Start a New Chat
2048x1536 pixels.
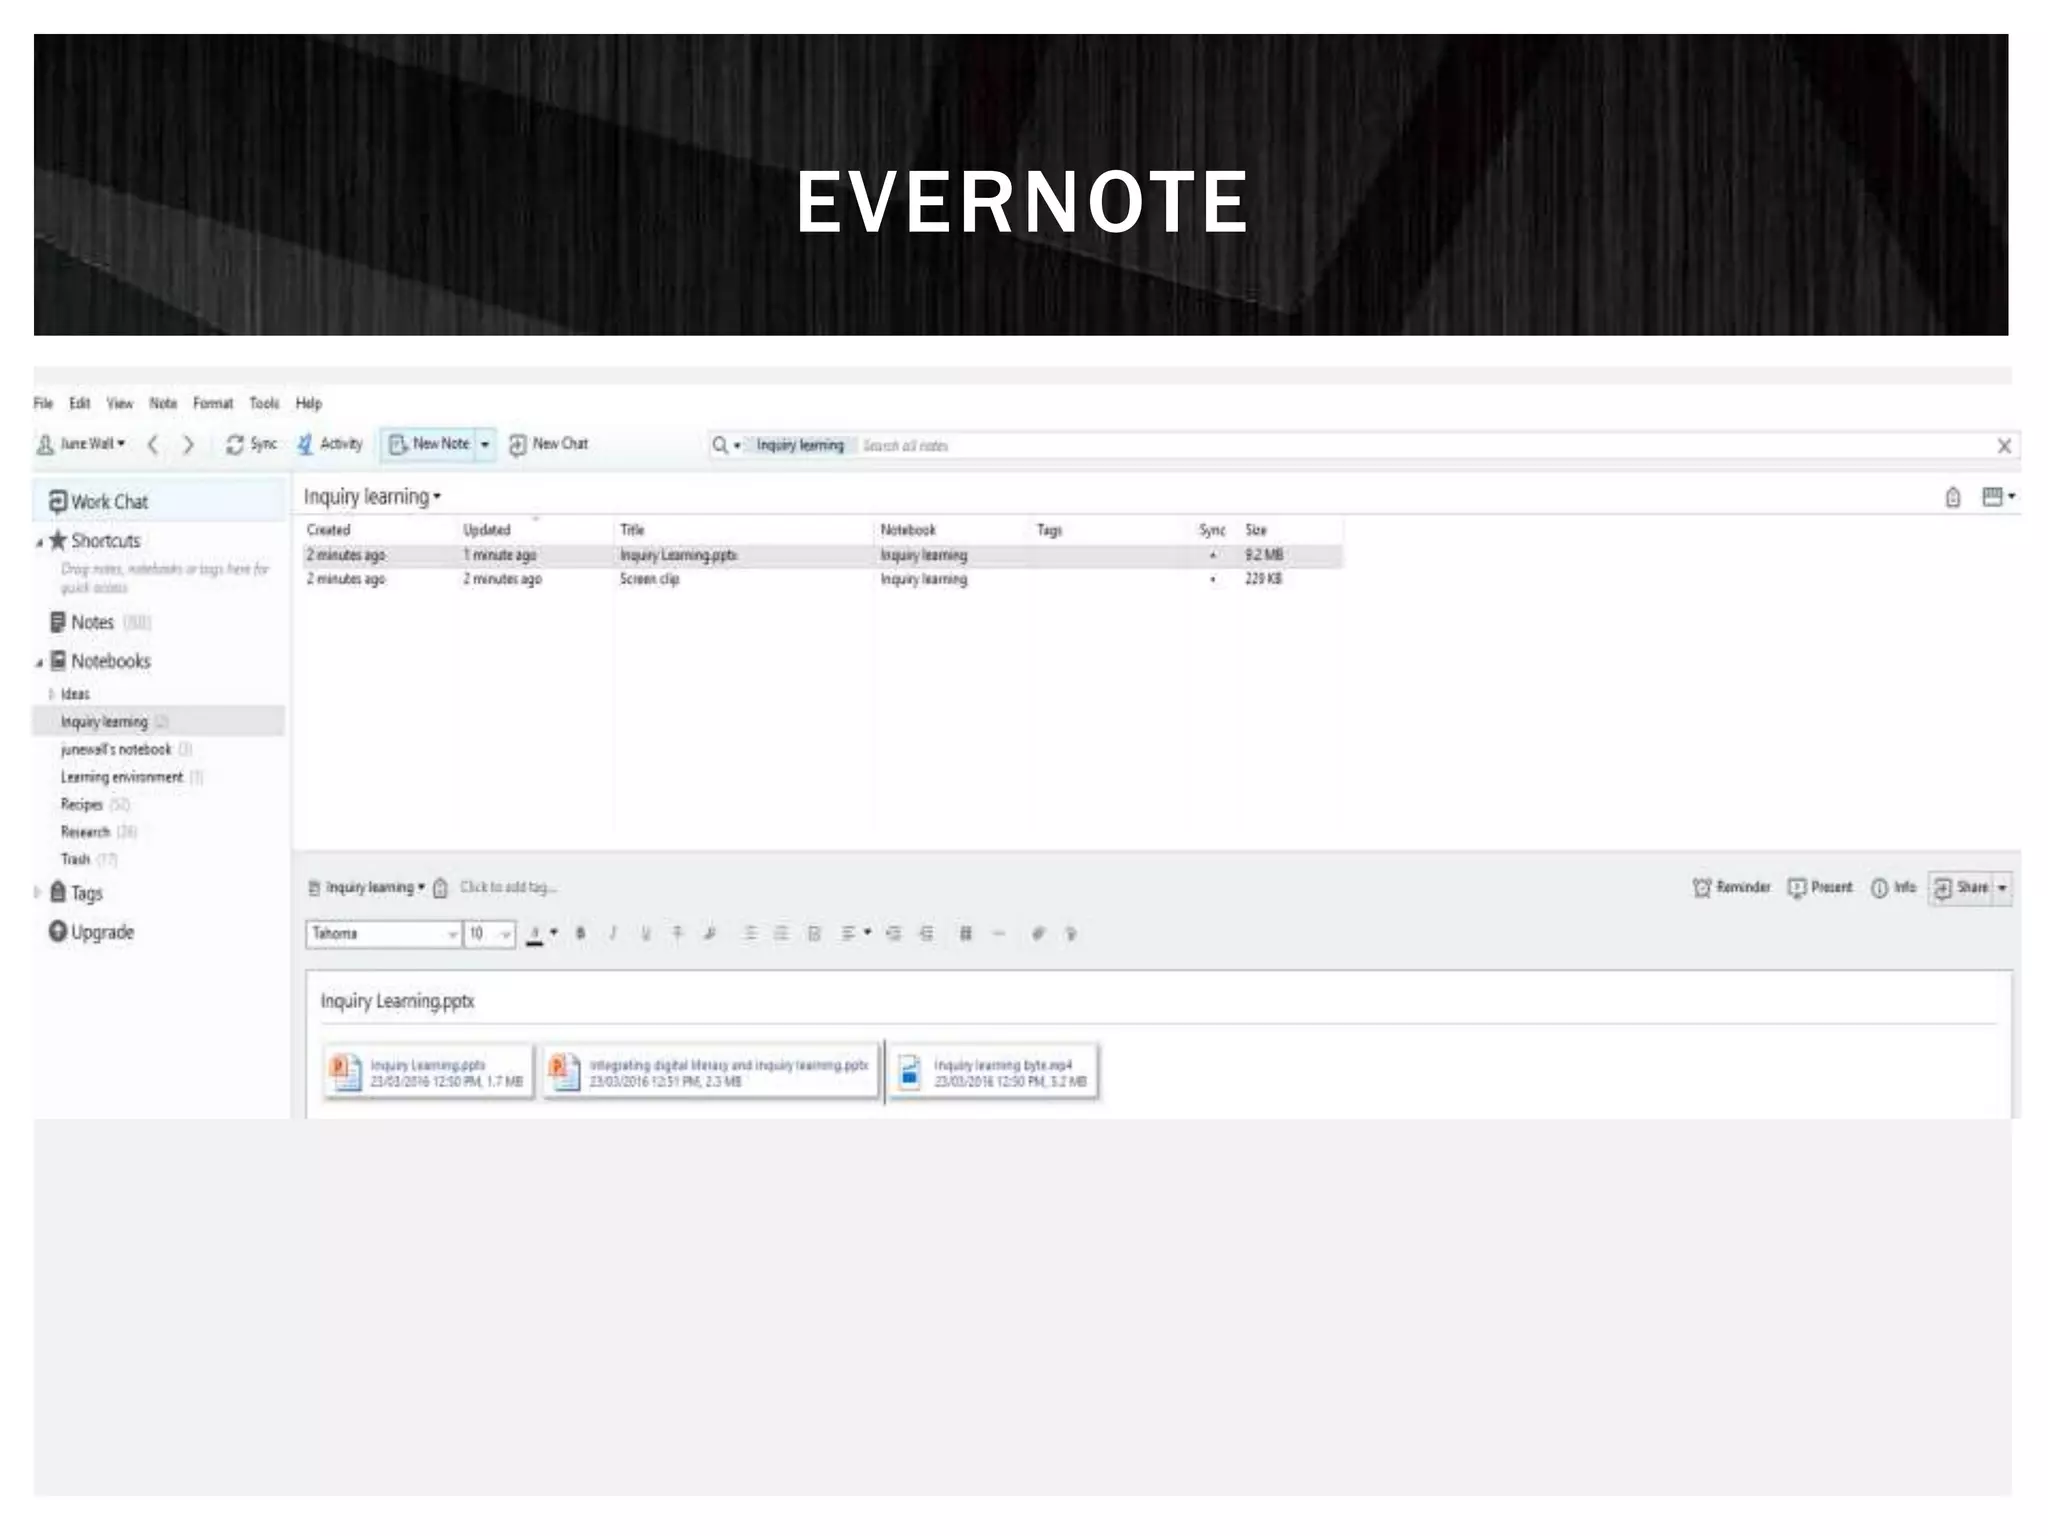pyautogui.click(x=548, y=444)
